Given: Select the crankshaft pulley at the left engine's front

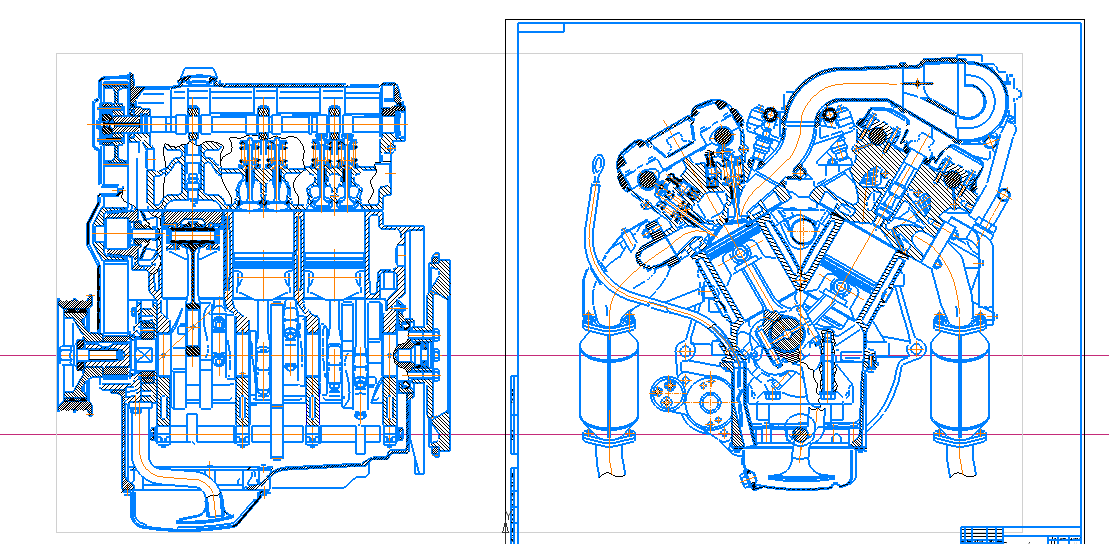Looking at the screenshot, I should pos(76,355).
